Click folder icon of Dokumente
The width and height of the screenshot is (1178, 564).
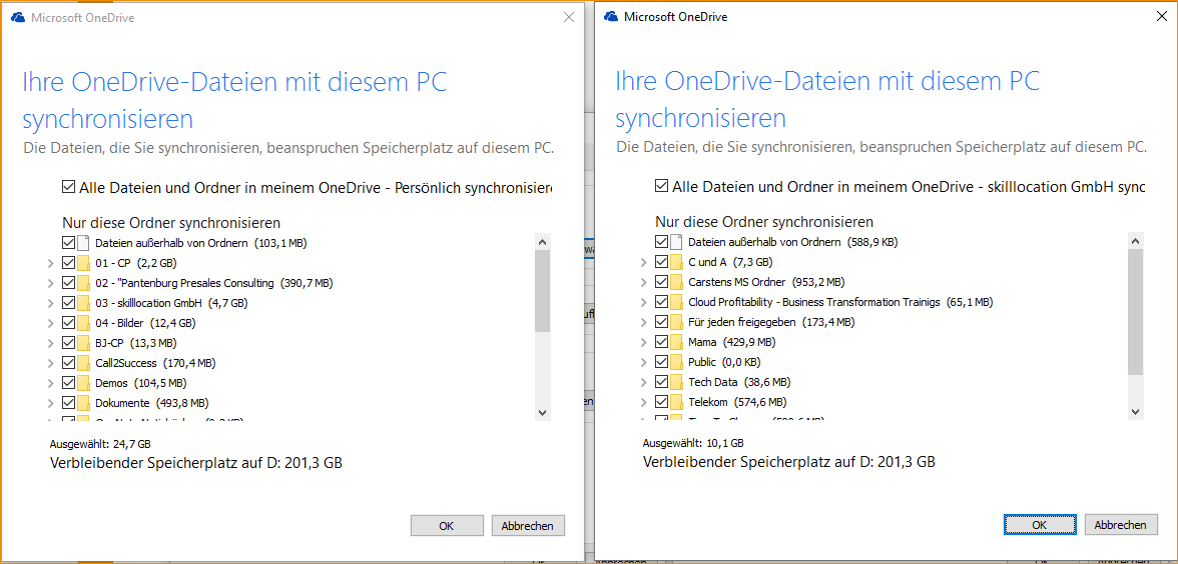point(84,403)
